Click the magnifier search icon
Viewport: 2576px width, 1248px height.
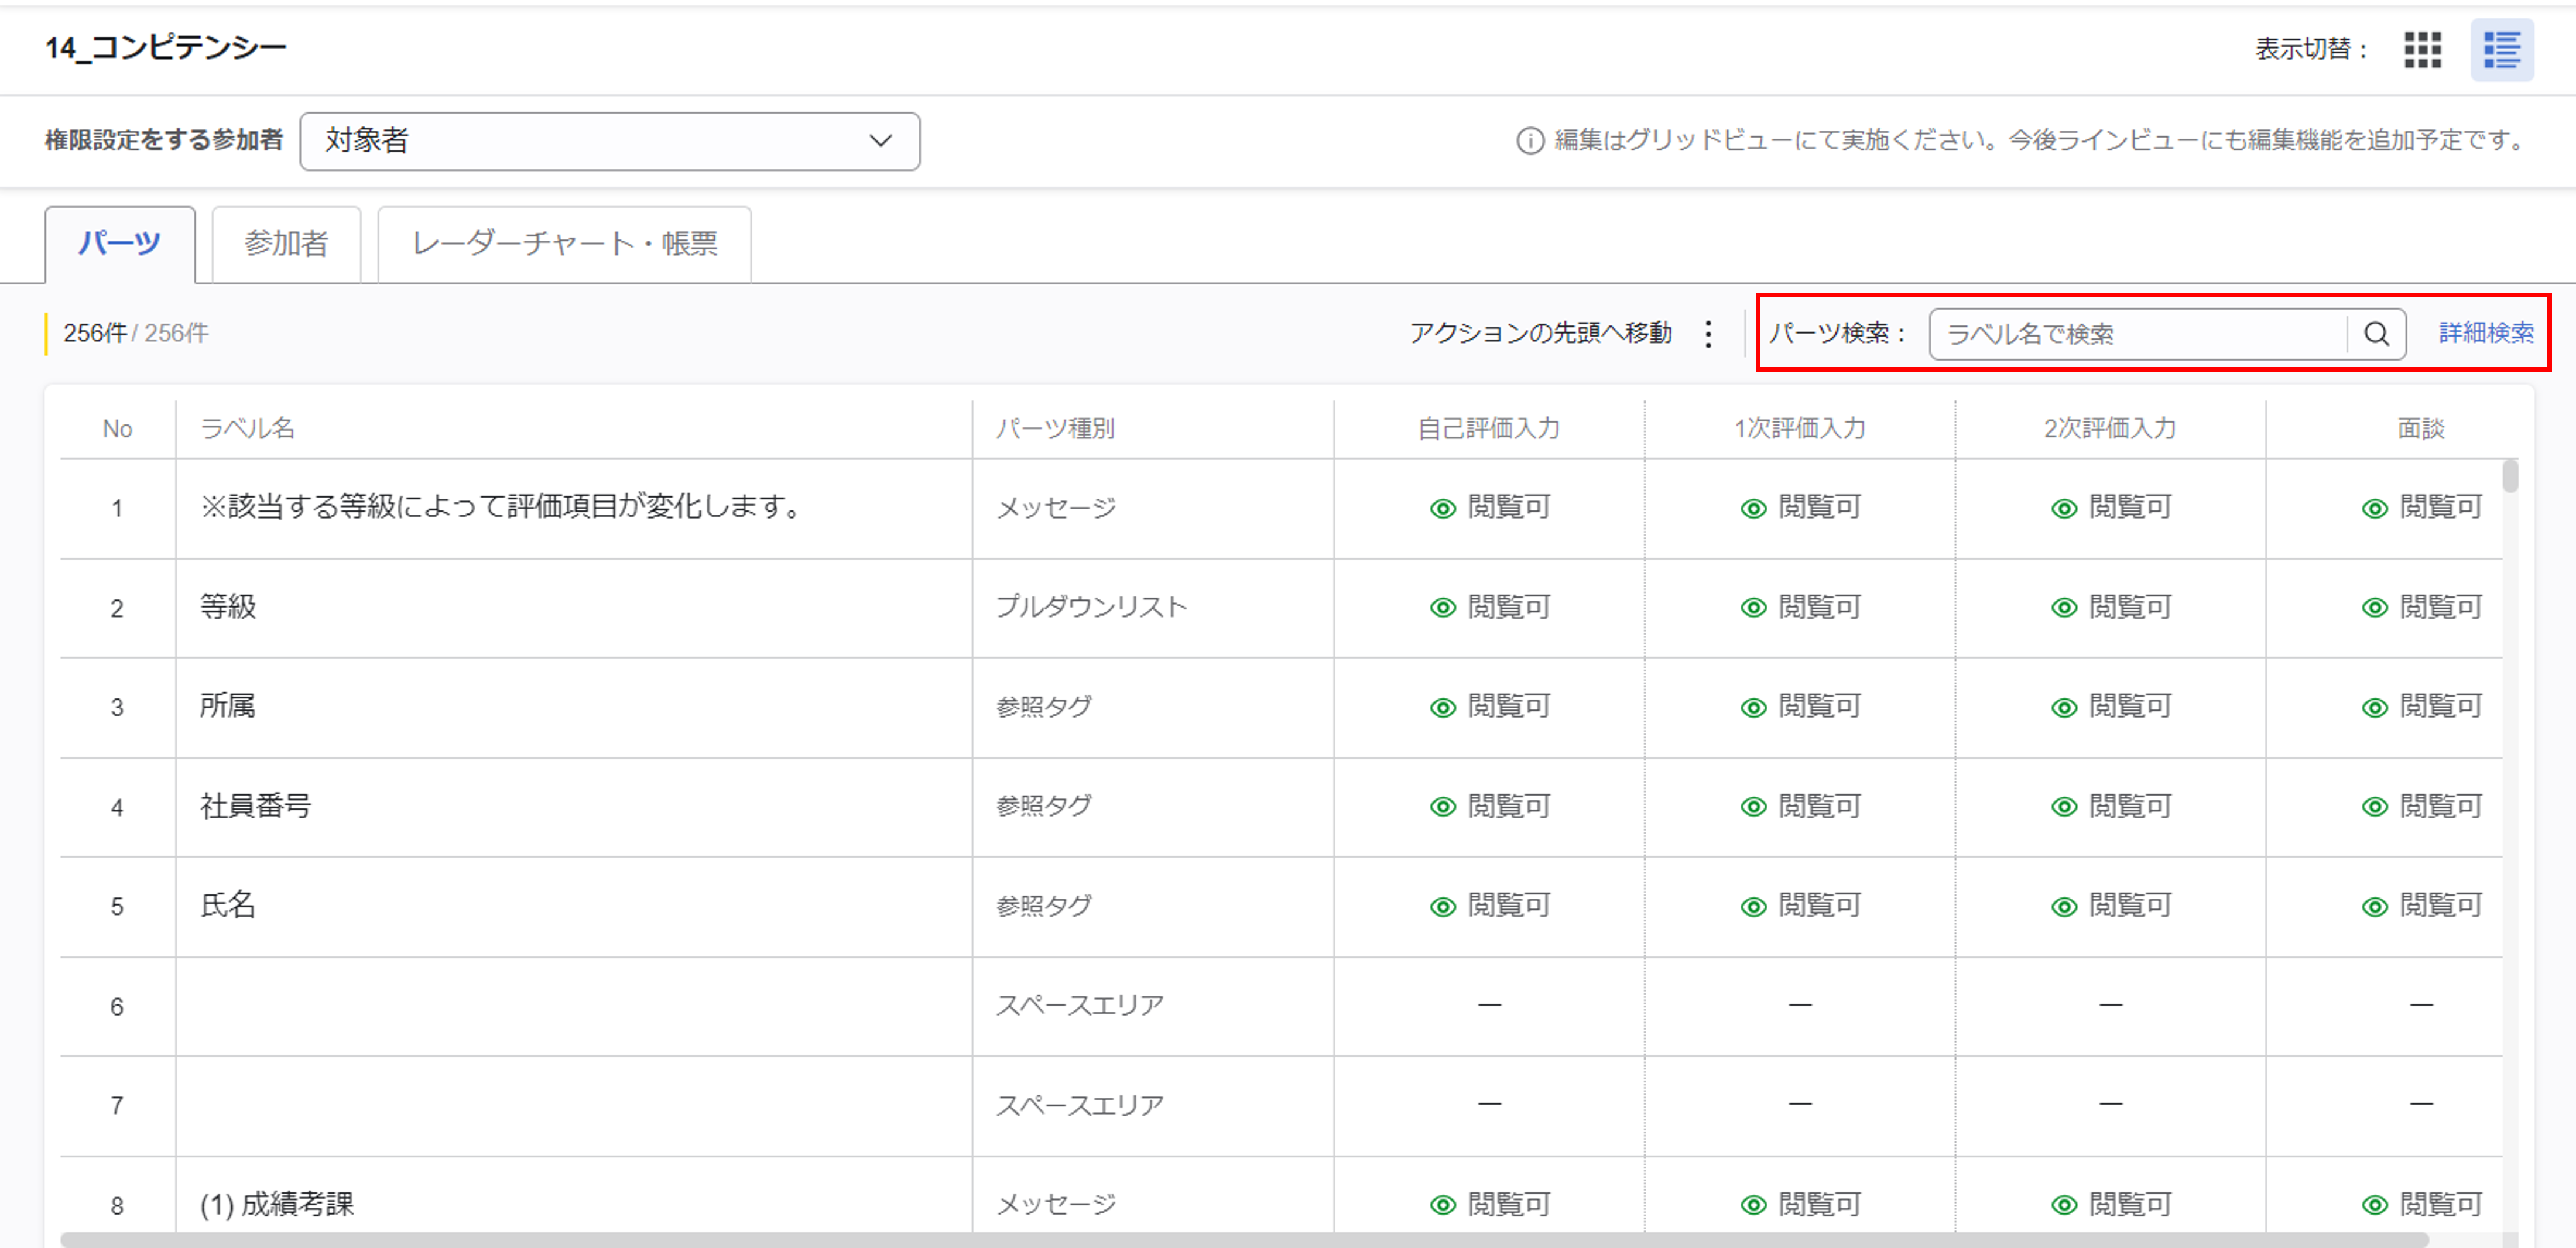point(2376,334)
